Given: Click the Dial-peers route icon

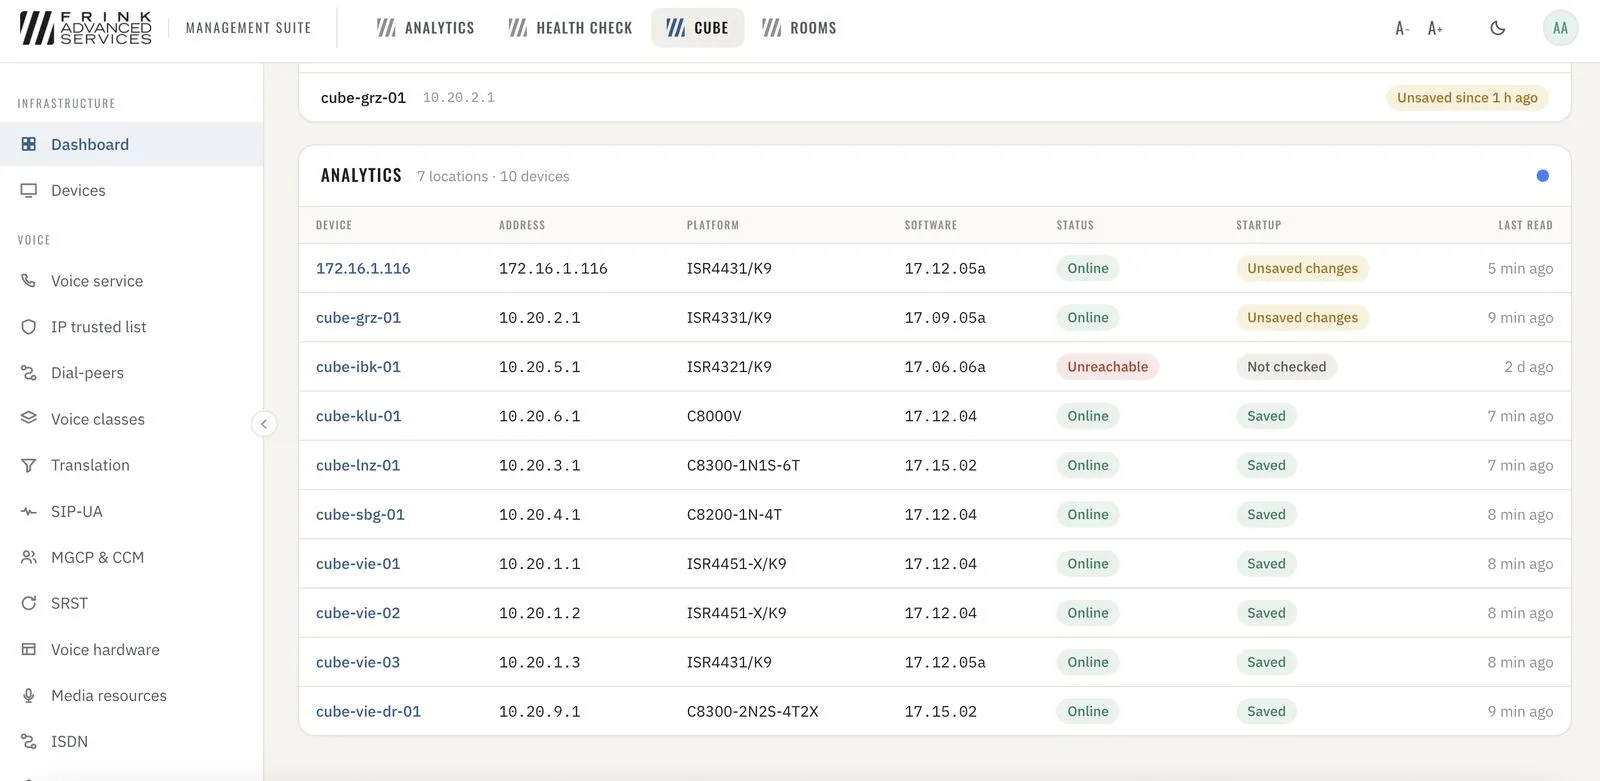Looking at the screenshot, I should tap(29, 373).
